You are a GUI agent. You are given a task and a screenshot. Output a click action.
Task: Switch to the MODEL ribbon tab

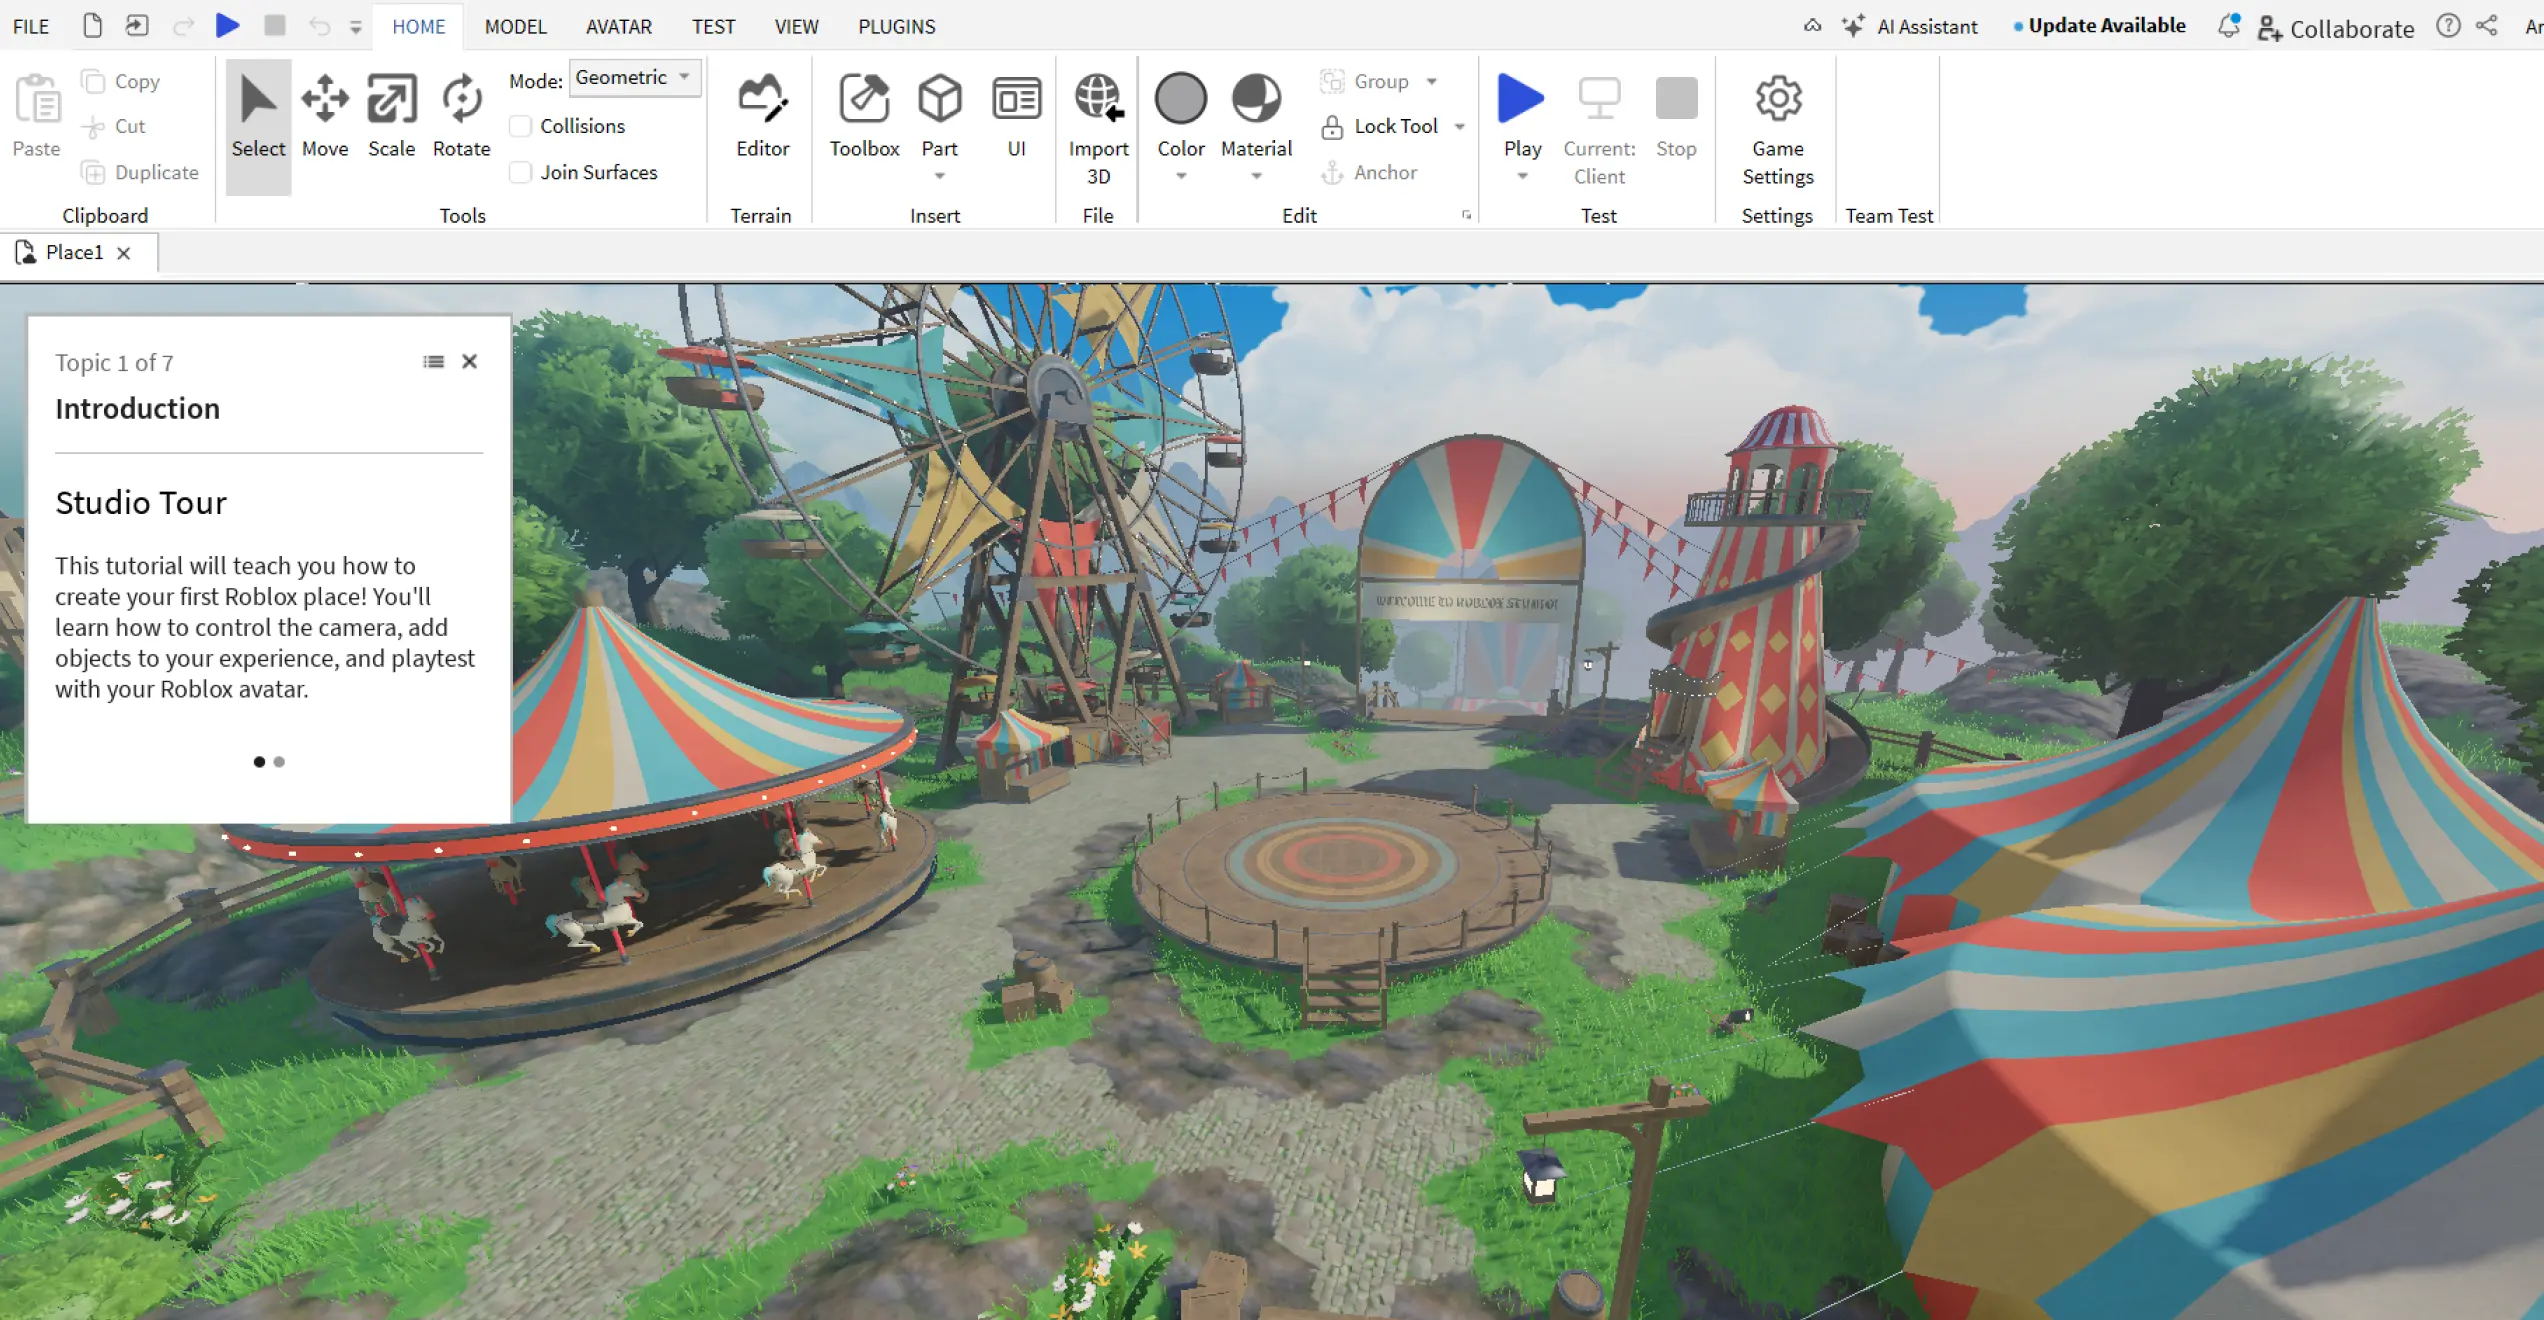click(515, 27)
